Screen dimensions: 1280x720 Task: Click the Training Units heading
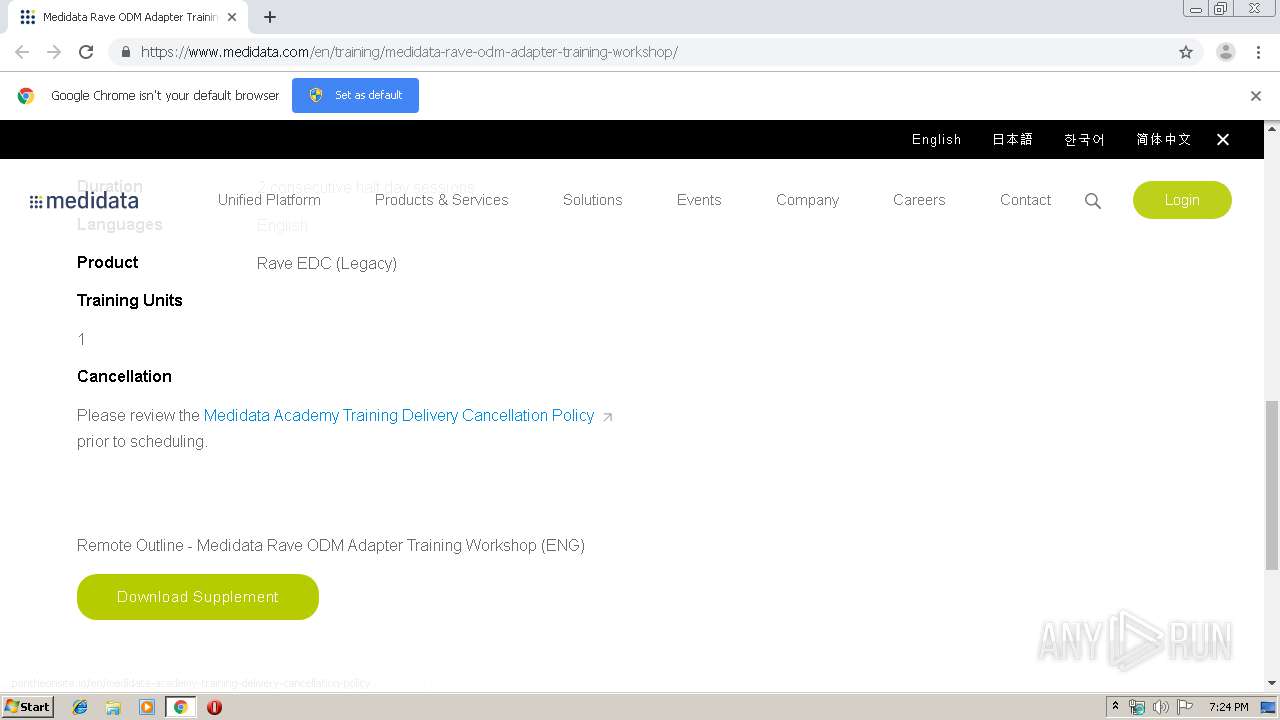(130, 300)
